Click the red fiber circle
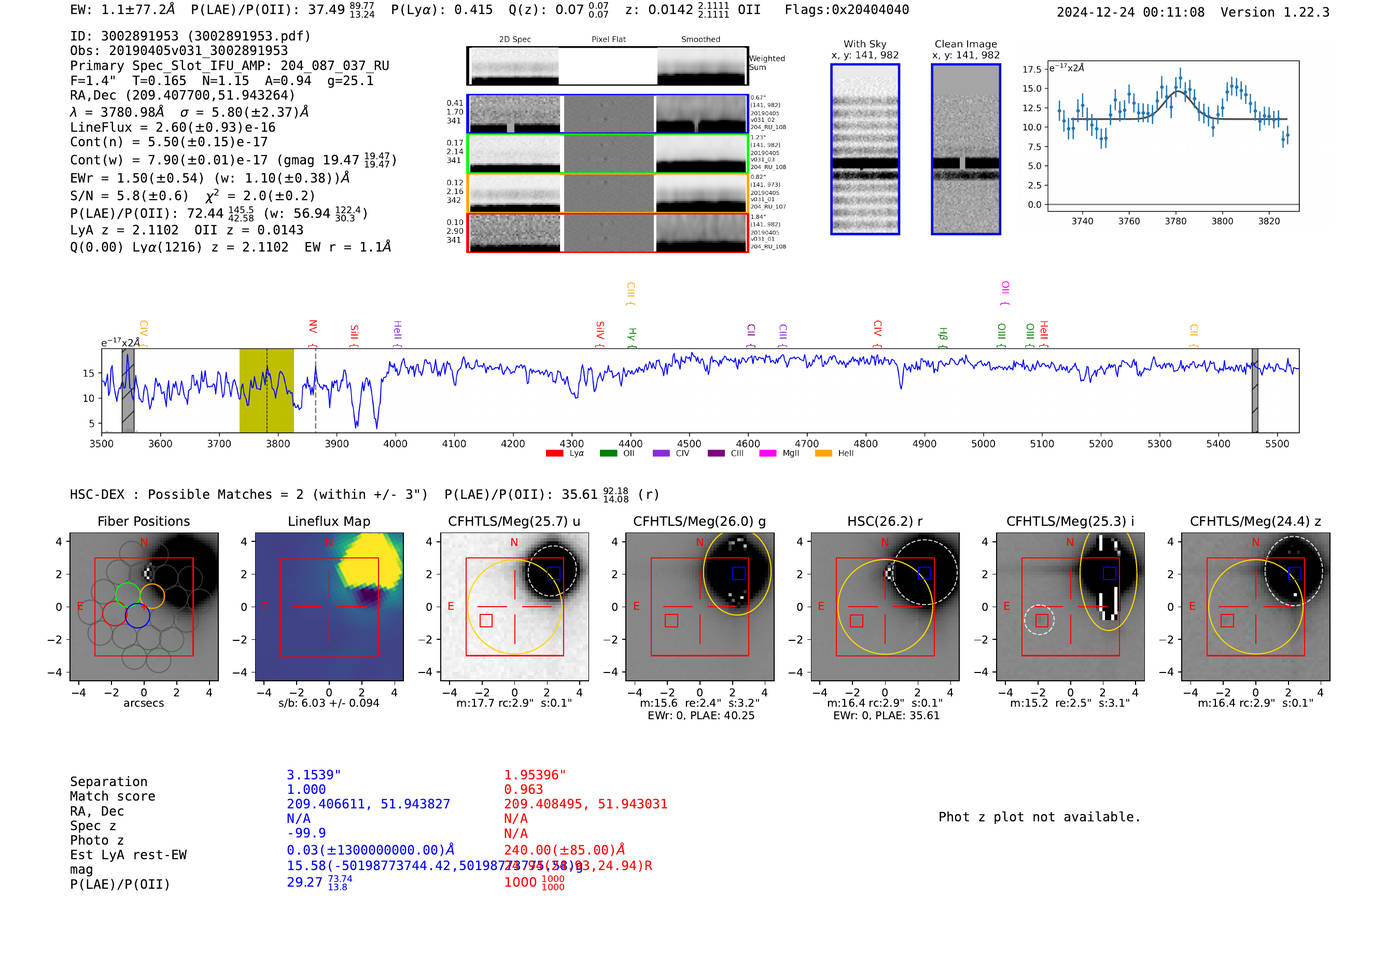Screen dimensions: 1400x953 click(114, 613)
